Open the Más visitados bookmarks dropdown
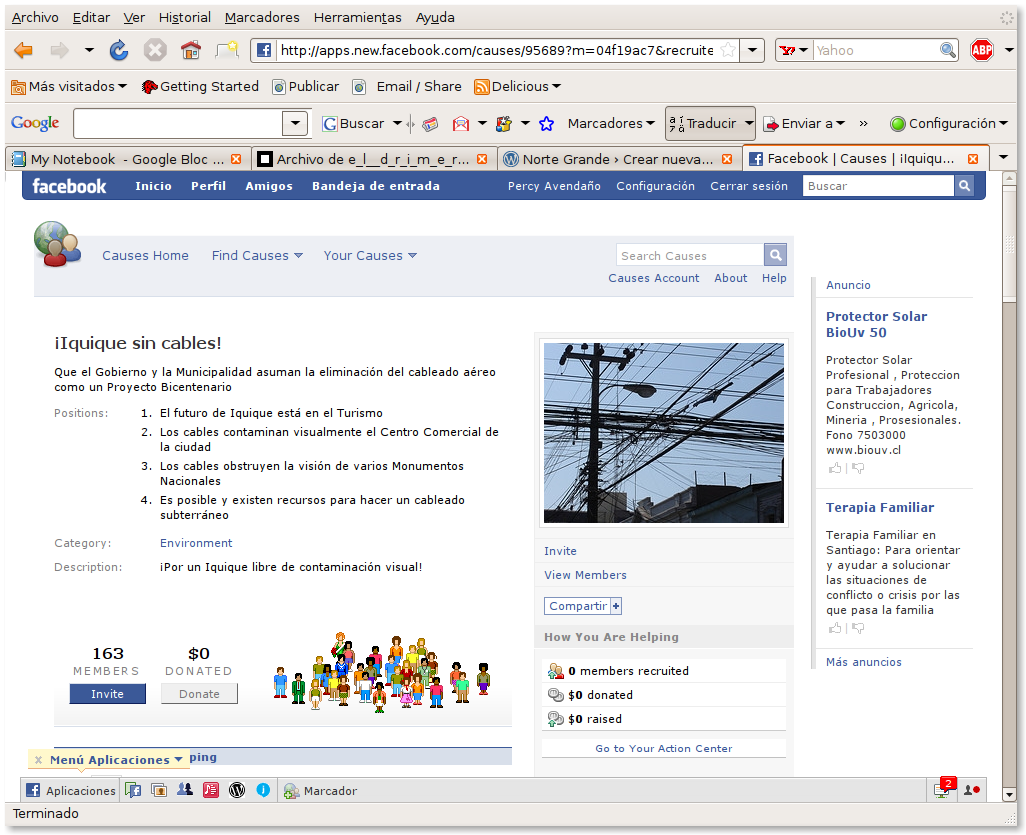1026x835 pixels. 70,87
